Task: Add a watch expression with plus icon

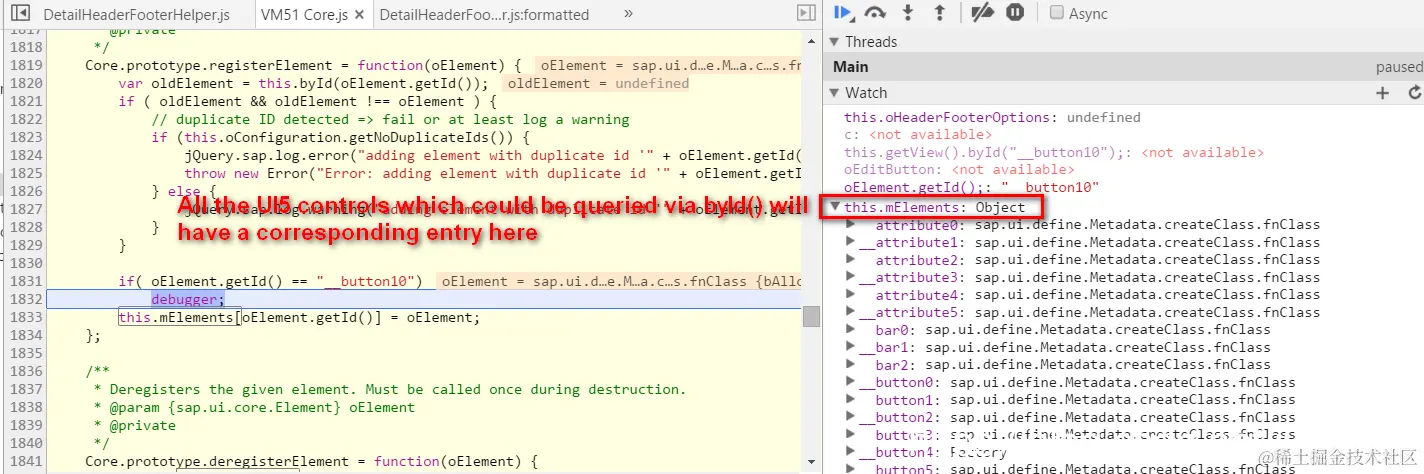Action: (x=1383, y=92)
